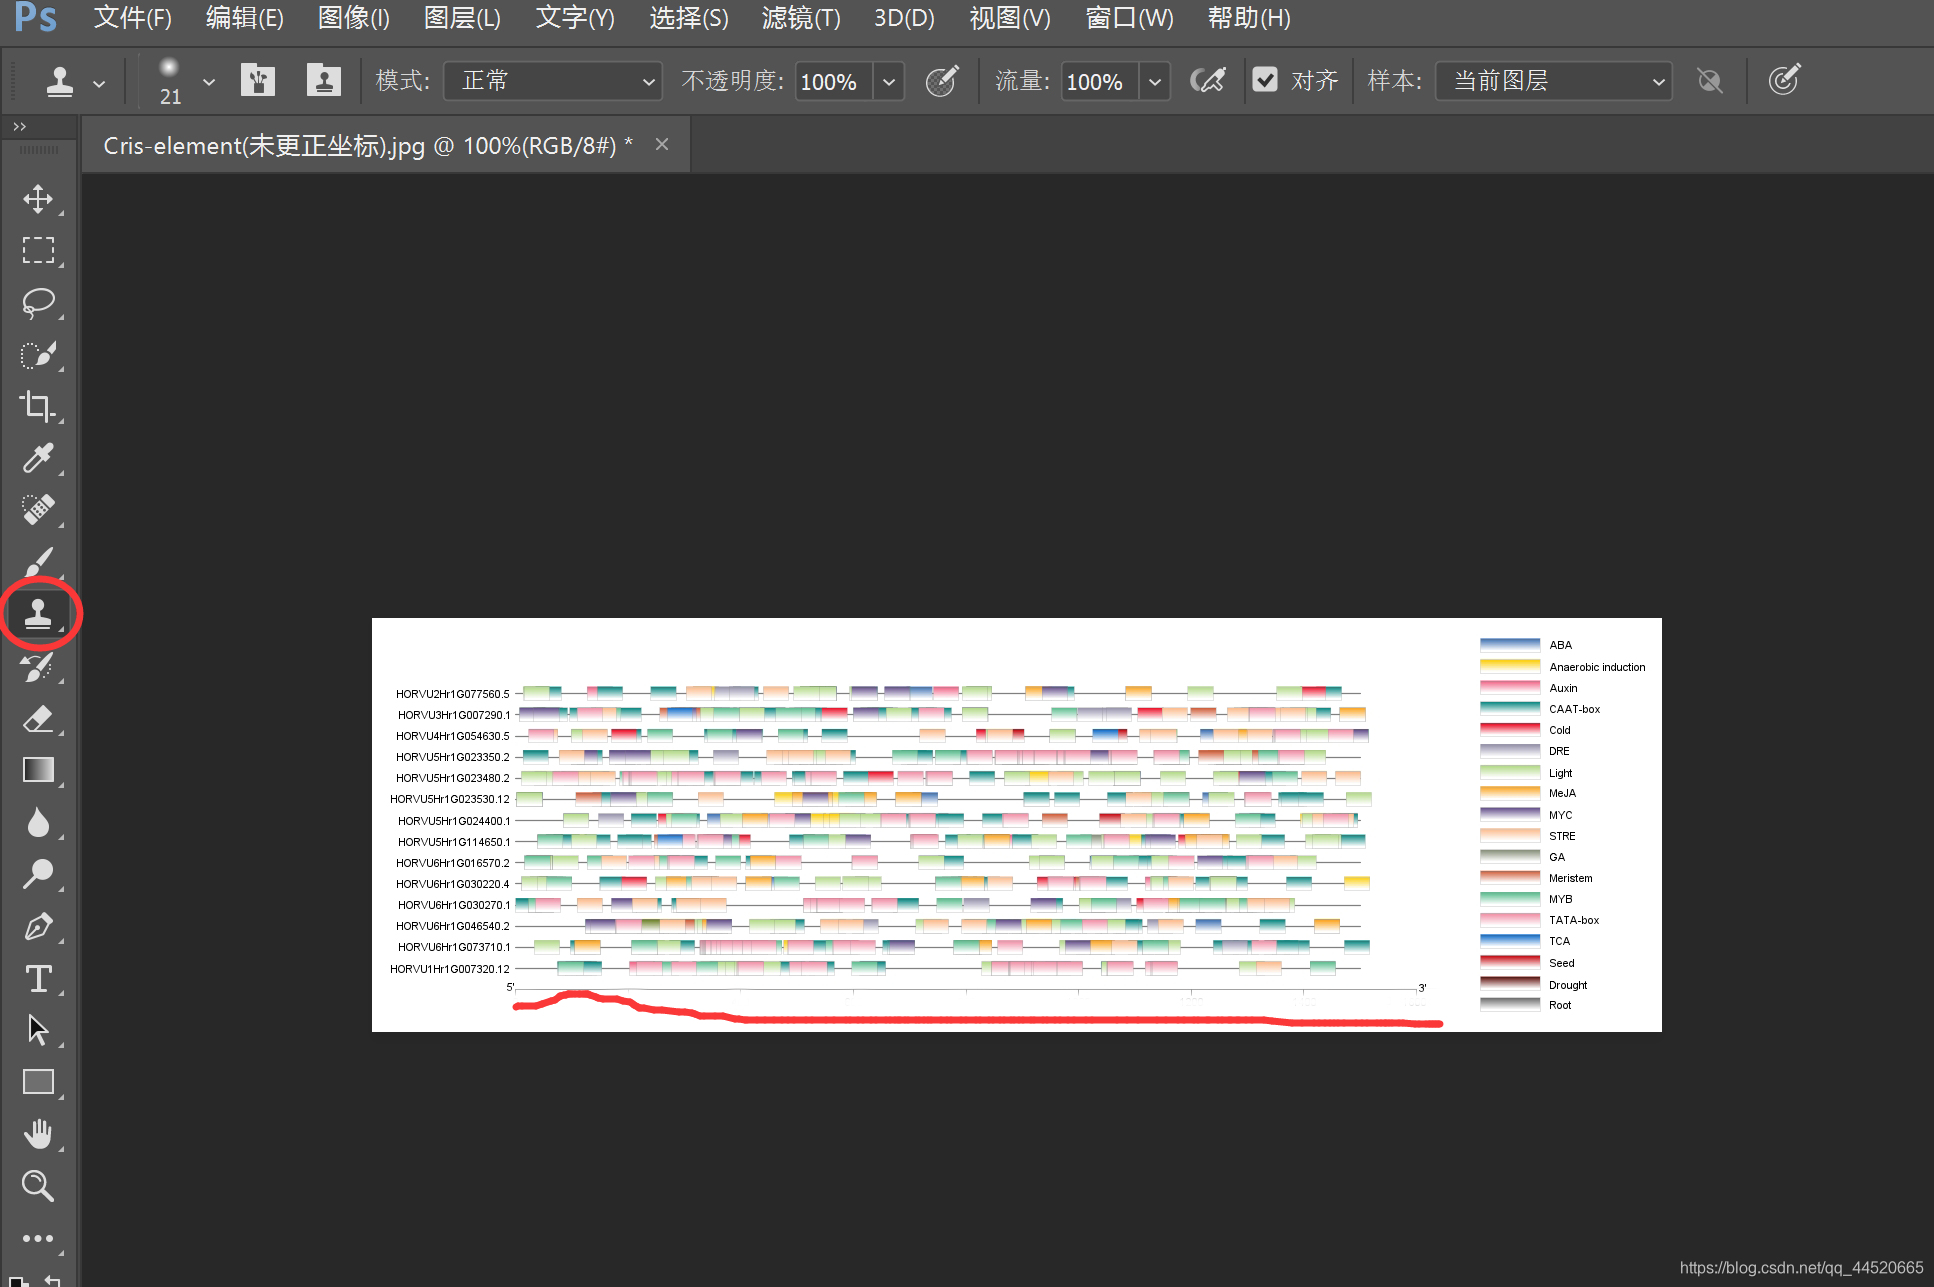Toggle pressure for opacity icon
This screenshot has width=1934, height=1287.
click(x=941, y=80)
